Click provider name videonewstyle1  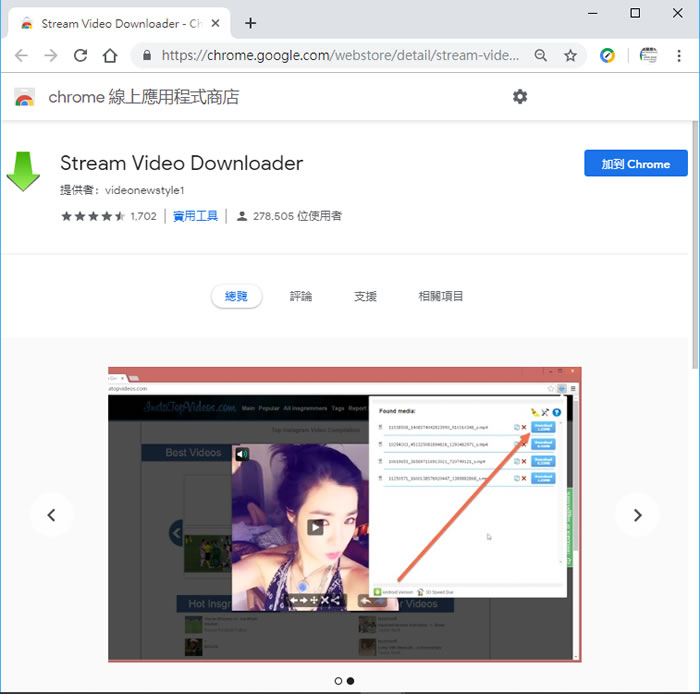pos(144,191)
